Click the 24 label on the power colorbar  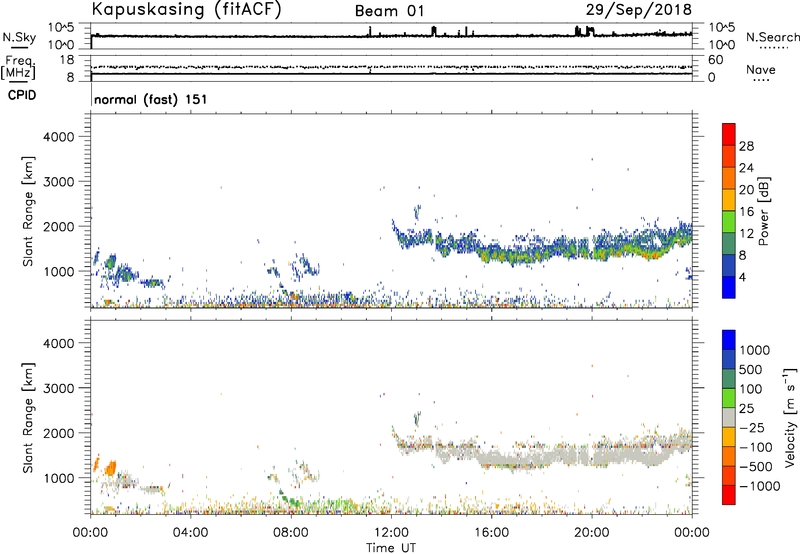[x=746, y=168]
